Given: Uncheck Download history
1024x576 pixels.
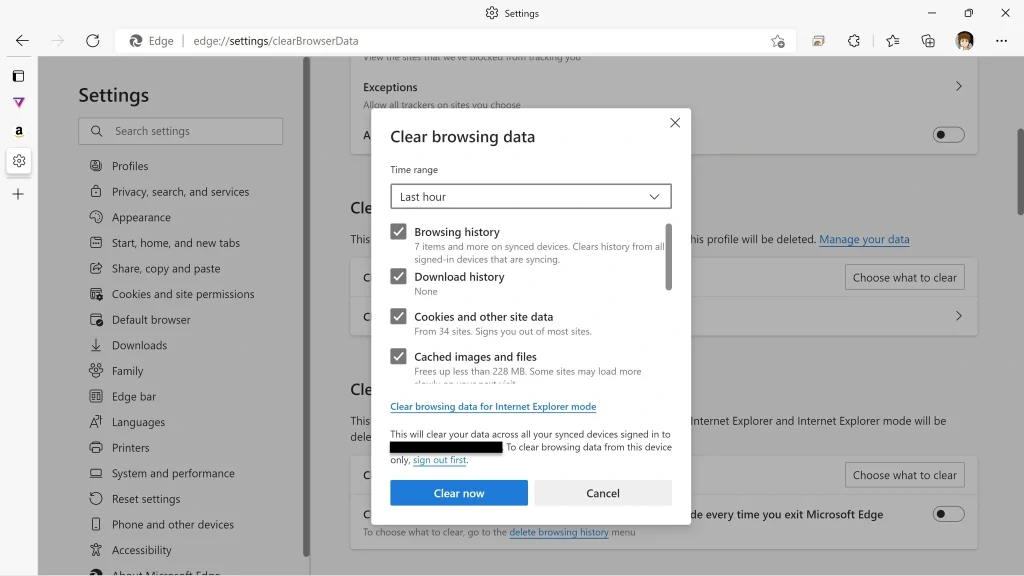Looking at the screenshot, I should [x=398, y=277].
